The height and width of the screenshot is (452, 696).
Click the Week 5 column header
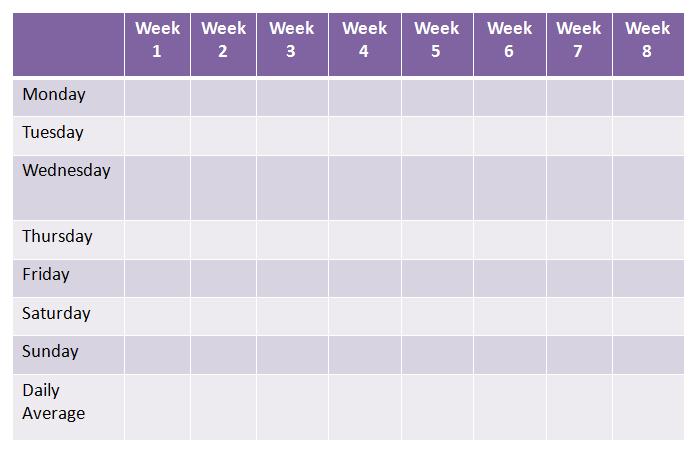436,40
